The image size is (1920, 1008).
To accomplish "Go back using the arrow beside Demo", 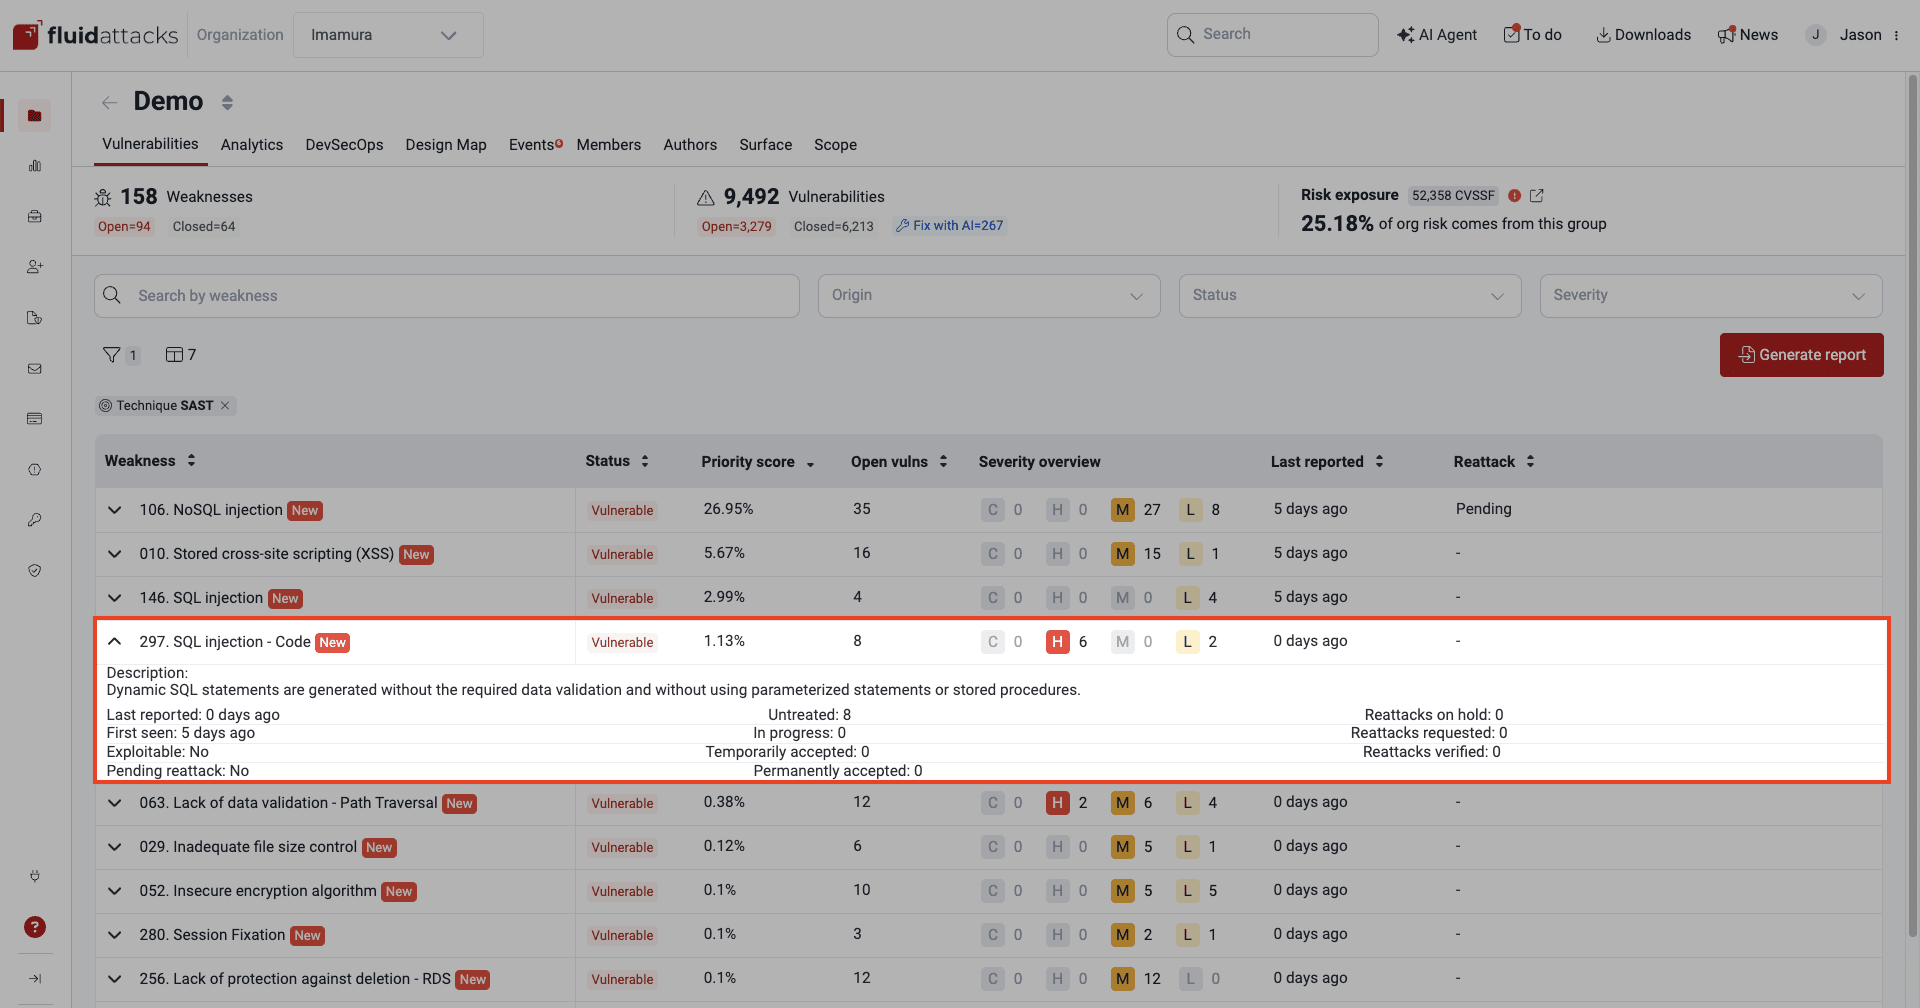I will point(109,102).
